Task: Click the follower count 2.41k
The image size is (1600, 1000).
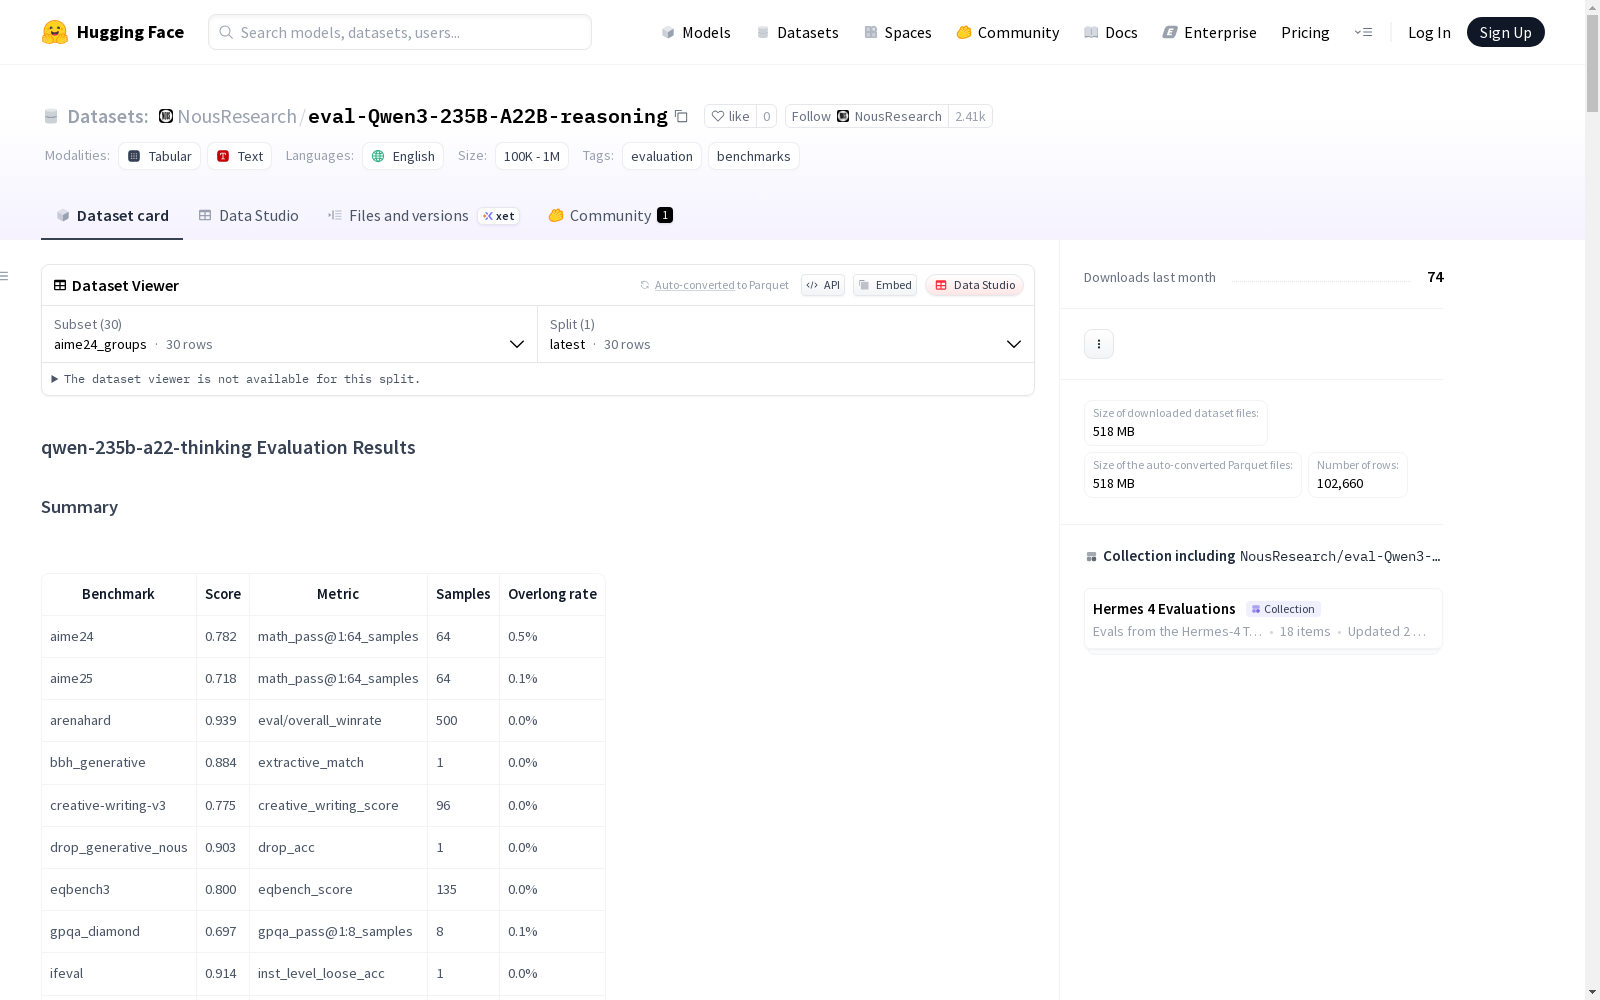Action: (x=970, y=116)
